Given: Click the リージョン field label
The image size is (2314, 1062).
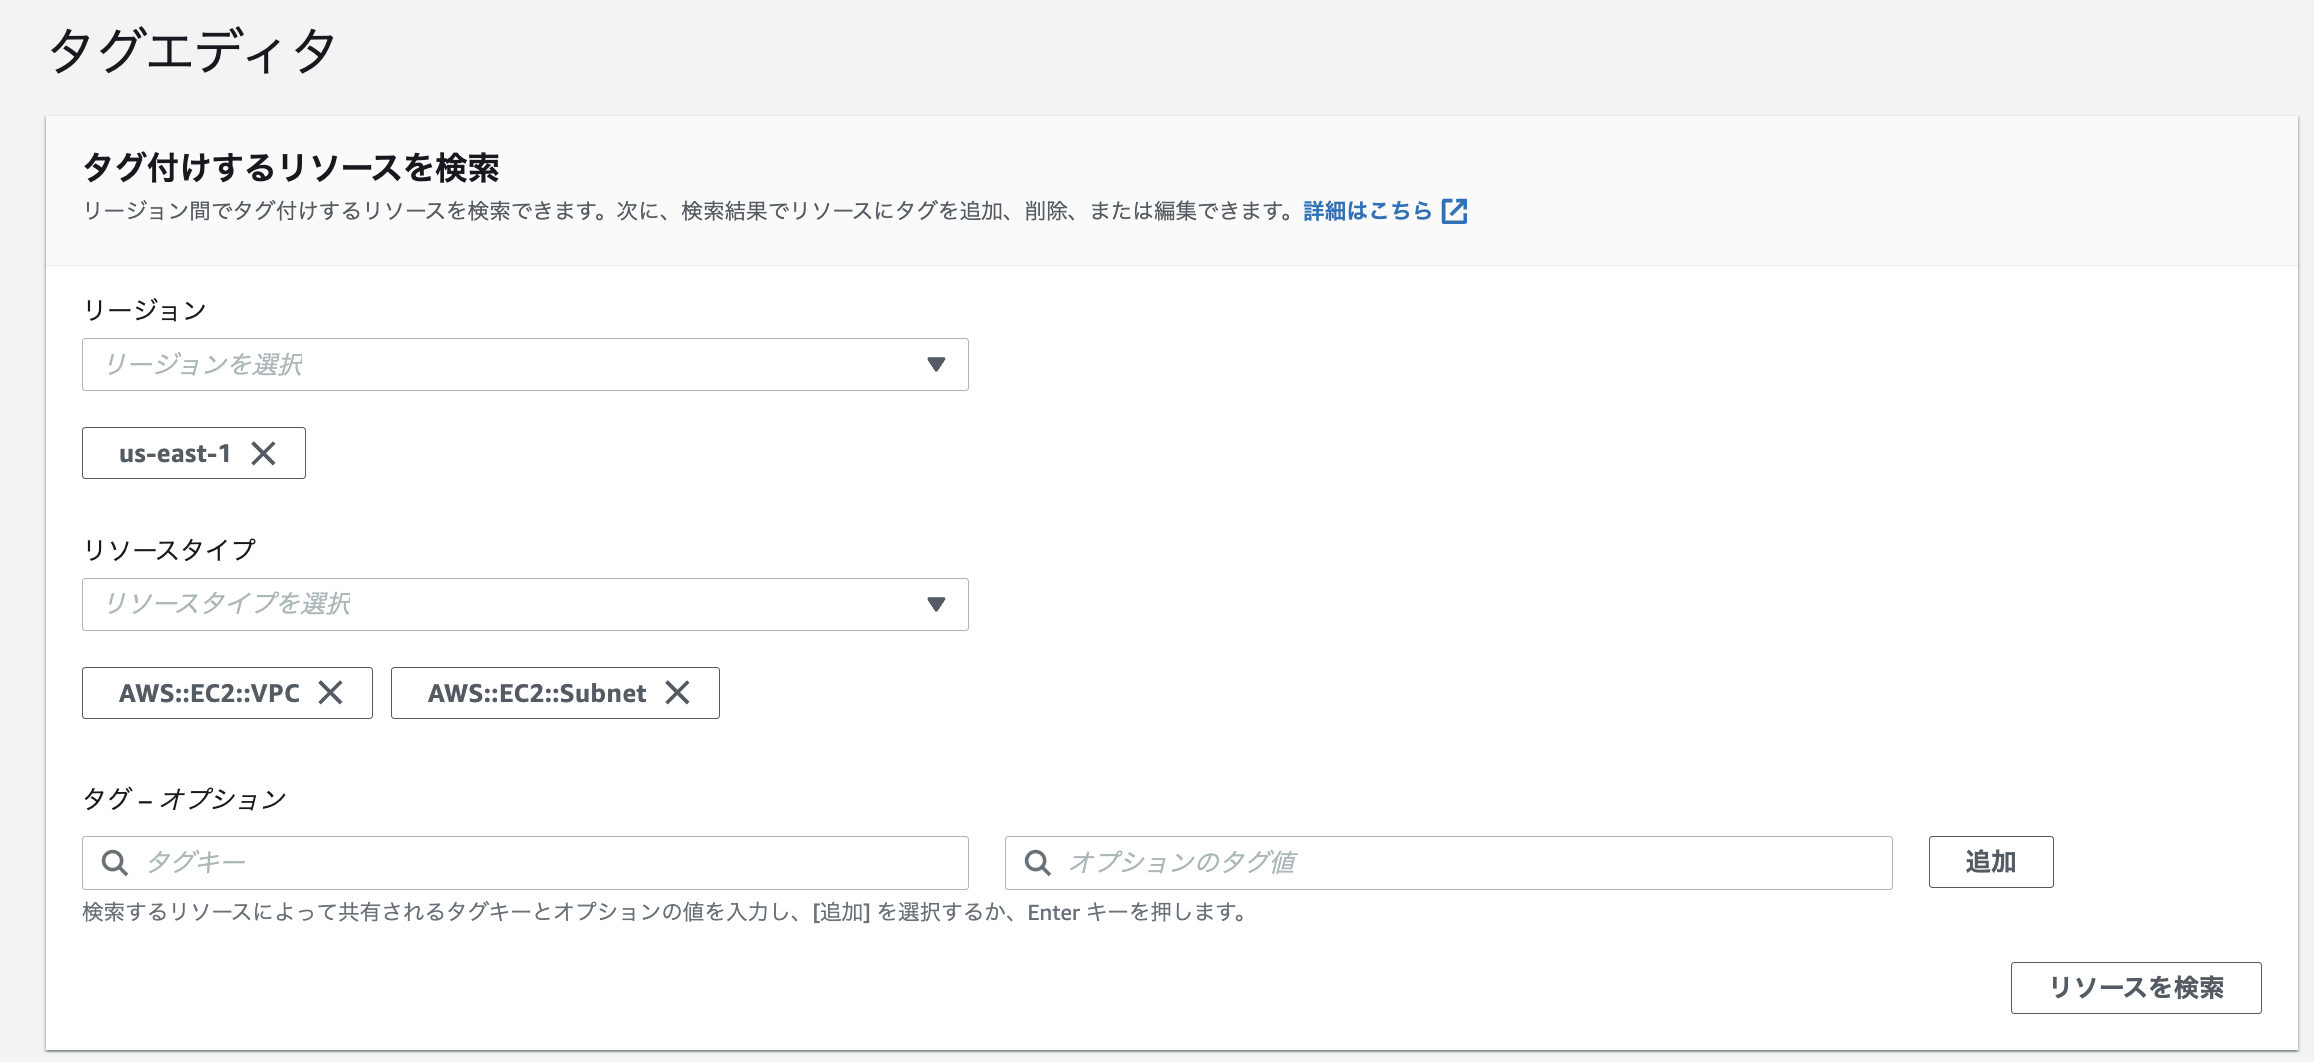Looking at the screenshot, I should coord(145,310).
